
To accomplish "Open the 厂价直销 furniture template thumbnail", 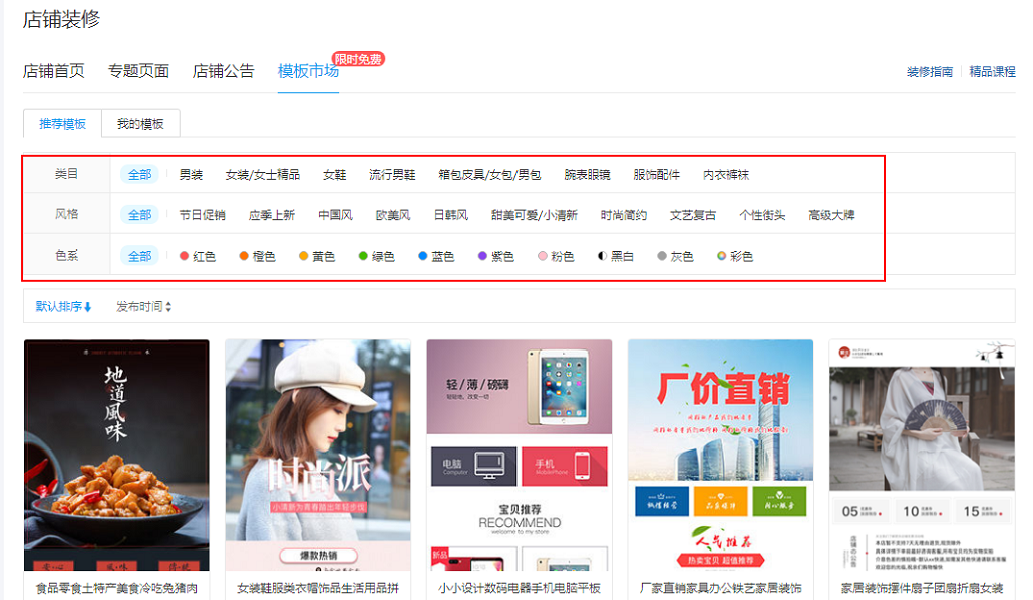I will pyautogui.click(x=721, y=455).
